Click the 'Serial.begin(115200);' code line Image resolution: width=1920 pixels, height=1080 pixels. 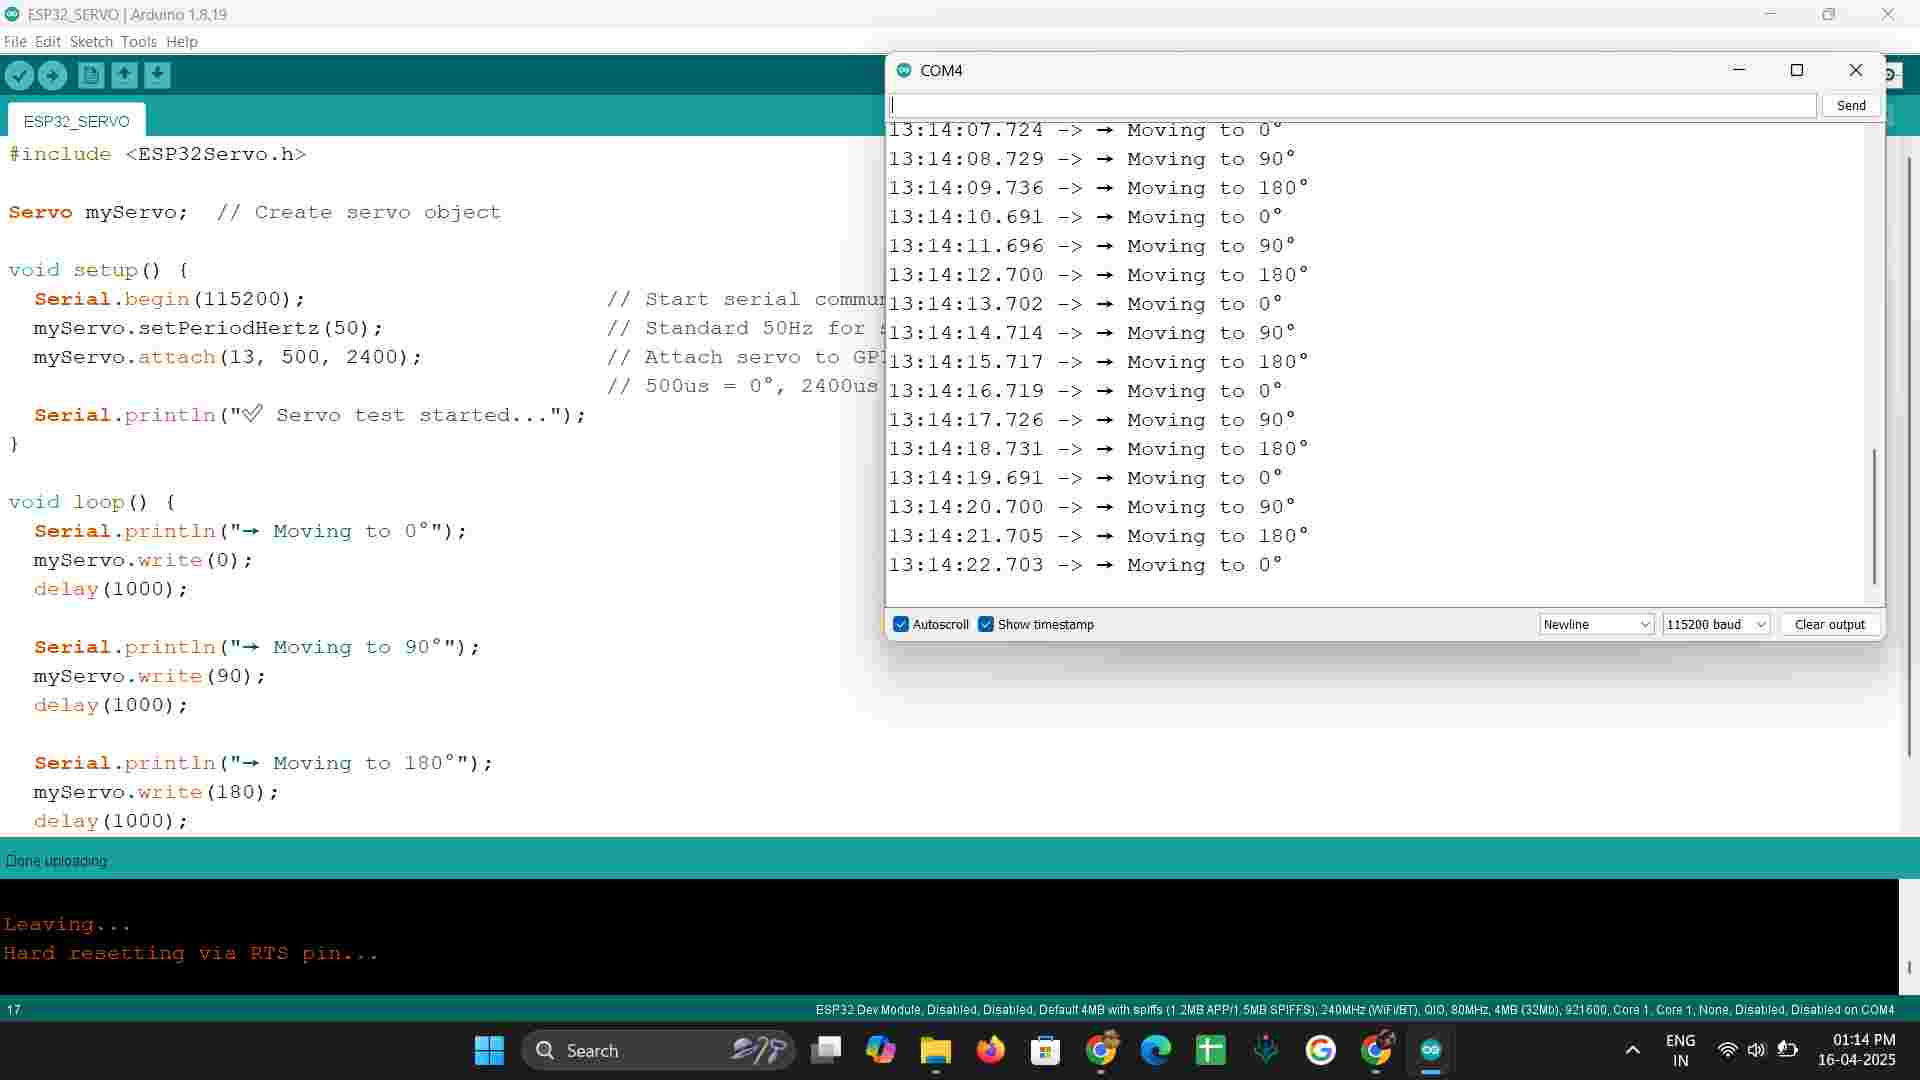click(x=170, y=299)
